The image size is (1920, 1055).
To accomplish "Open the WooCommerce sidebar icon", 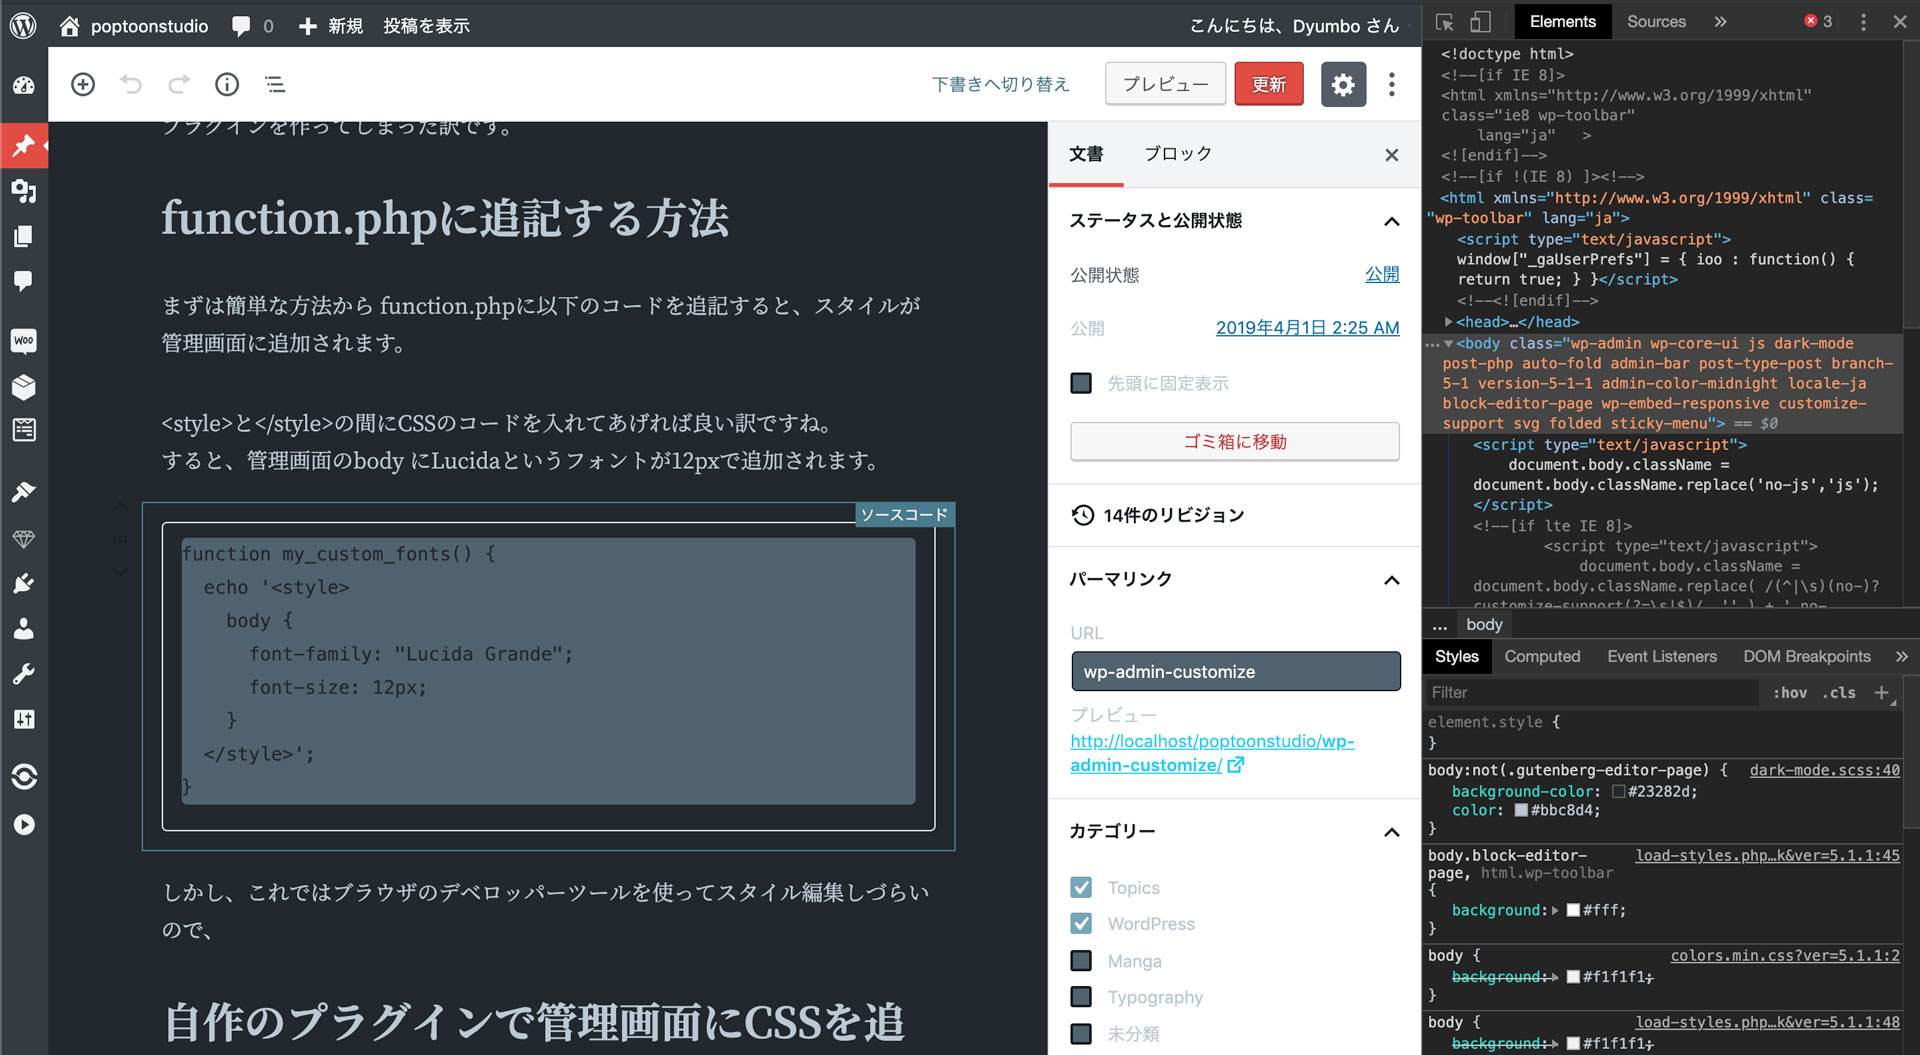I will tap(24, 341).
